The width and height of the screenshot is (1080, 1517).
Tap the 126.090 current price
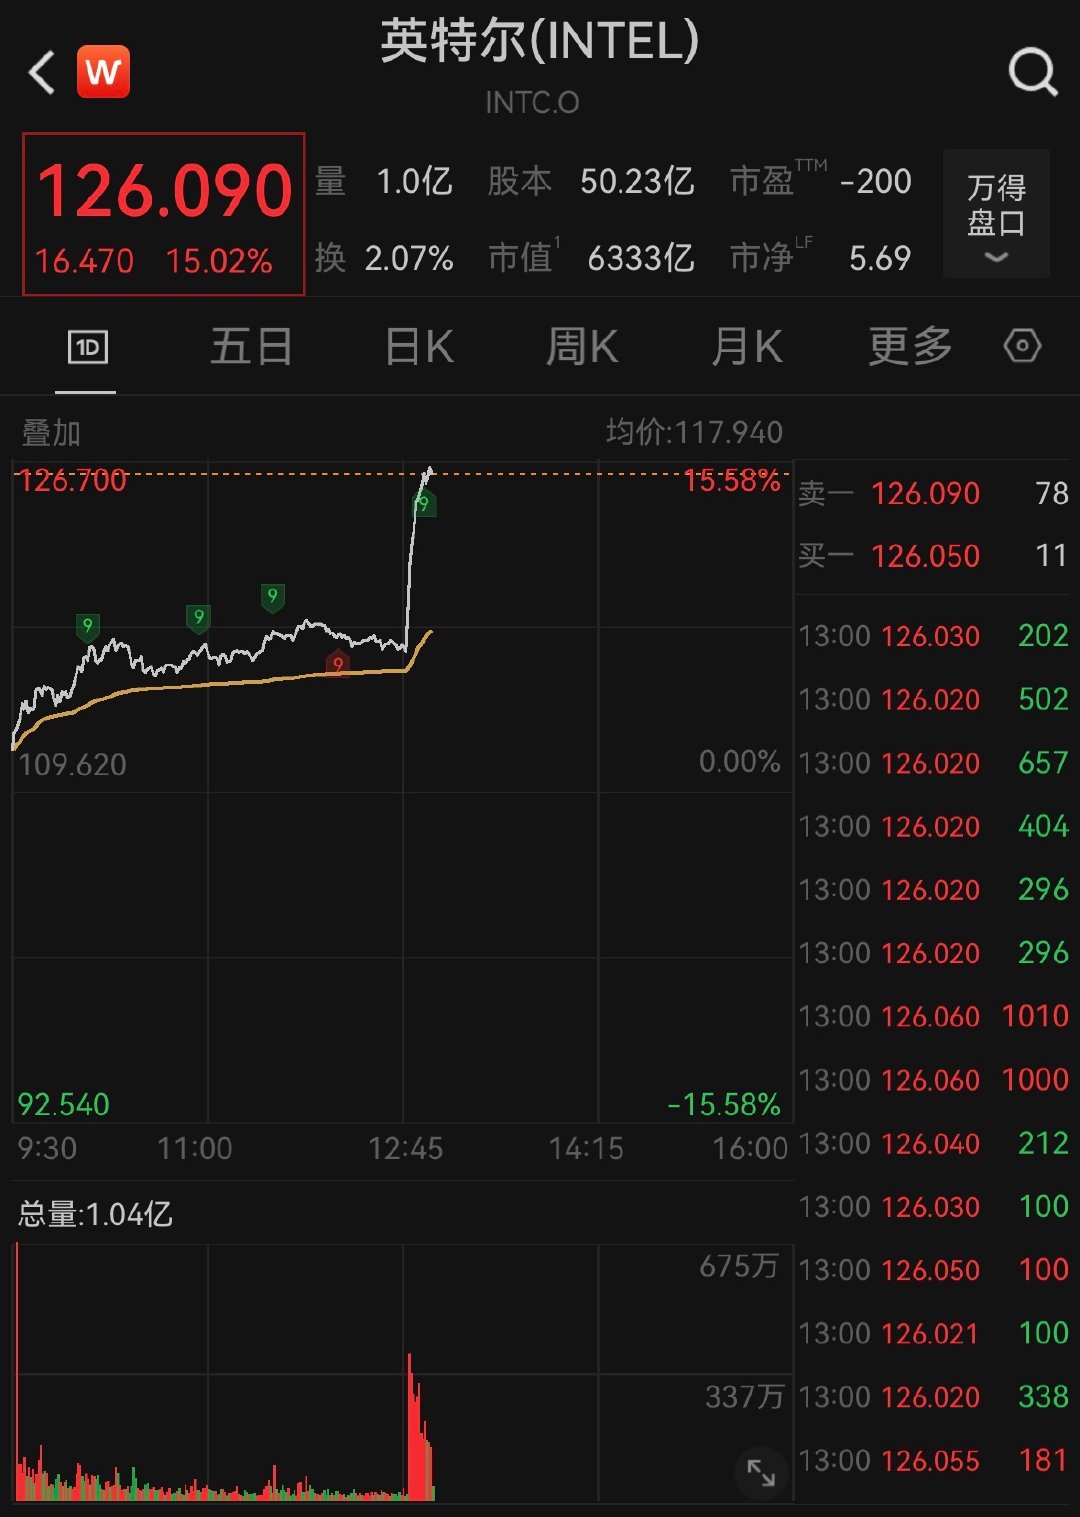[165, 191]
